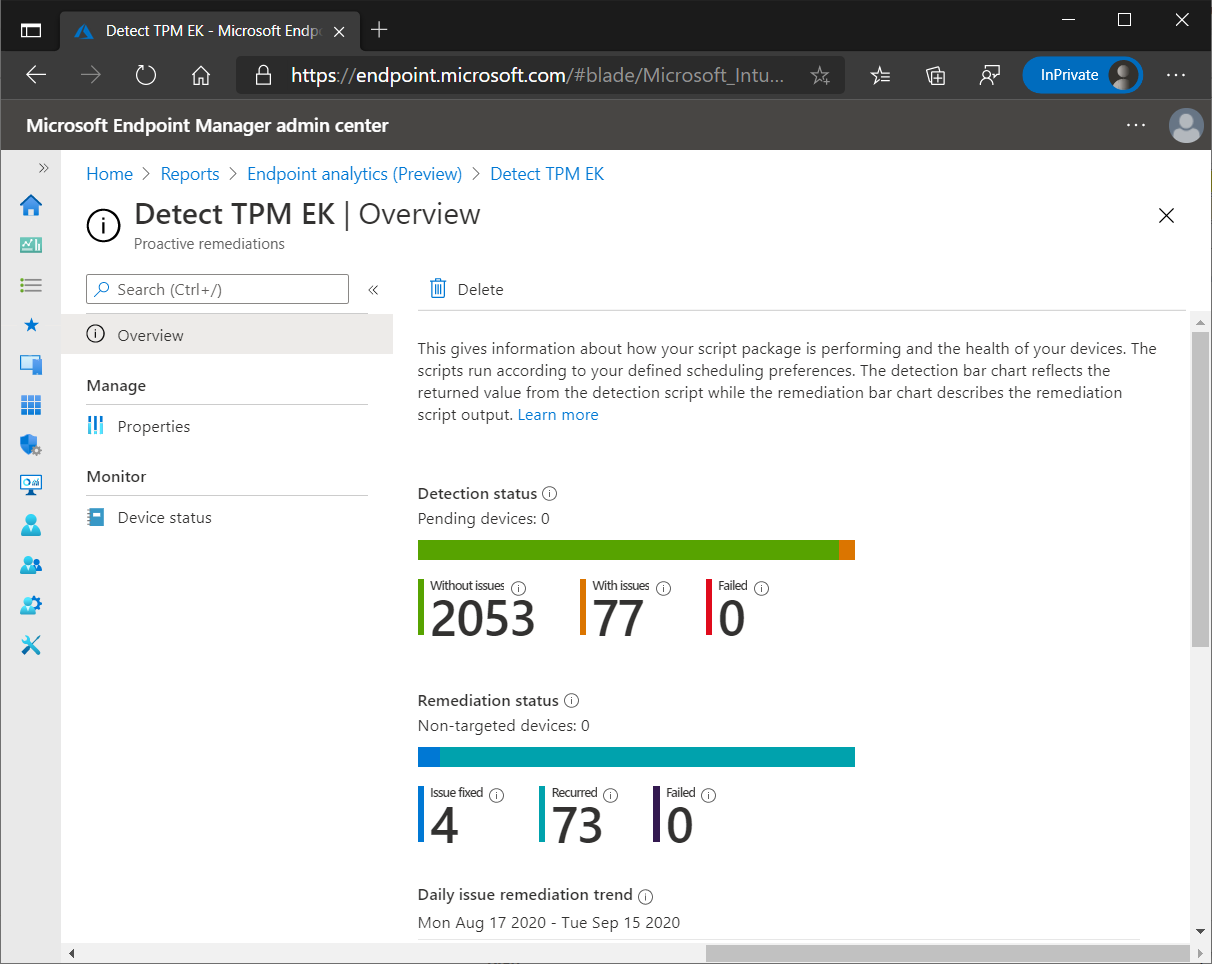Open portal ellipsis menu in header

(x=1135, y=125)
